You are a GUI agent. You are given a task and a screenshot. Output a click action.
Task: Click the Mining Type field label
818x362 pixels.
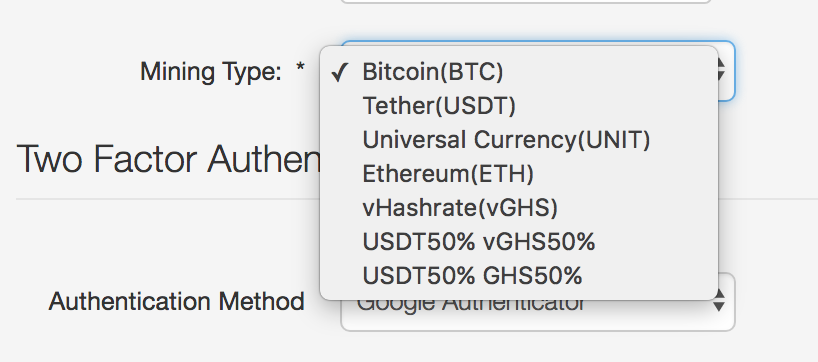(x=211, y=71)
